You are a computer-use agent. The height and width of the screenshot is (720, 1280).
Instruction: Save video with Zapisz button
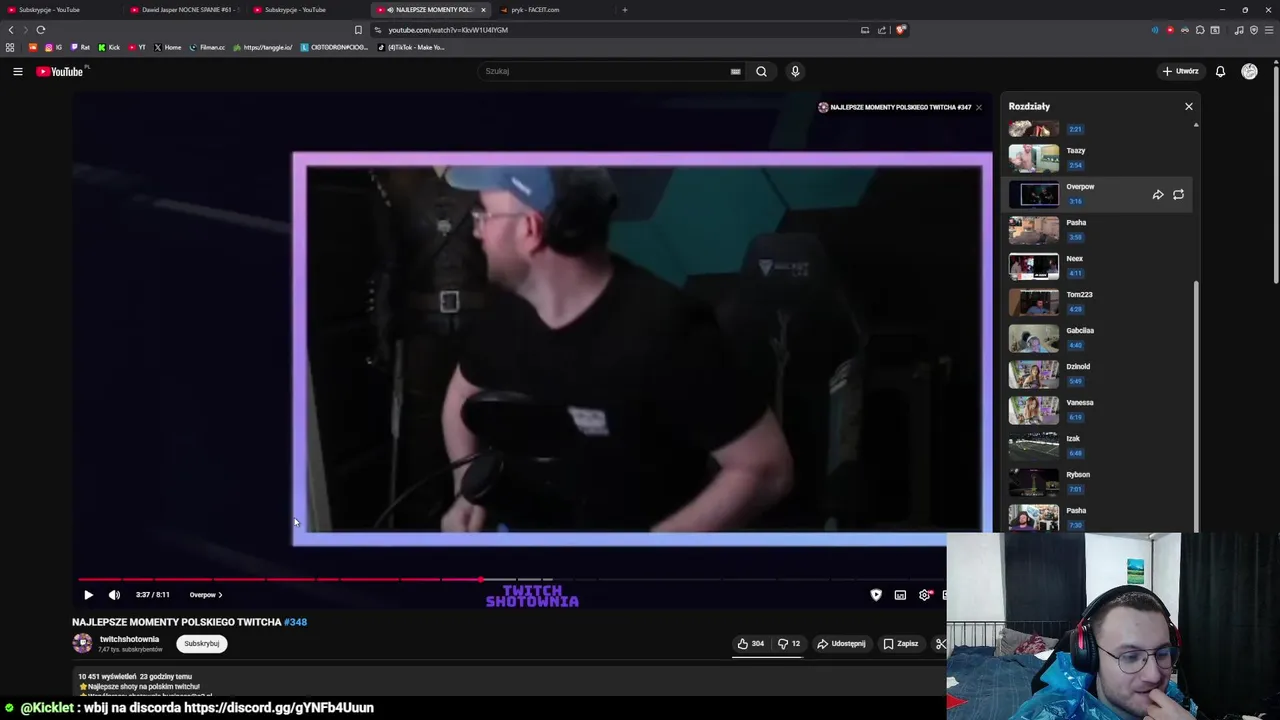click(900, 644)
